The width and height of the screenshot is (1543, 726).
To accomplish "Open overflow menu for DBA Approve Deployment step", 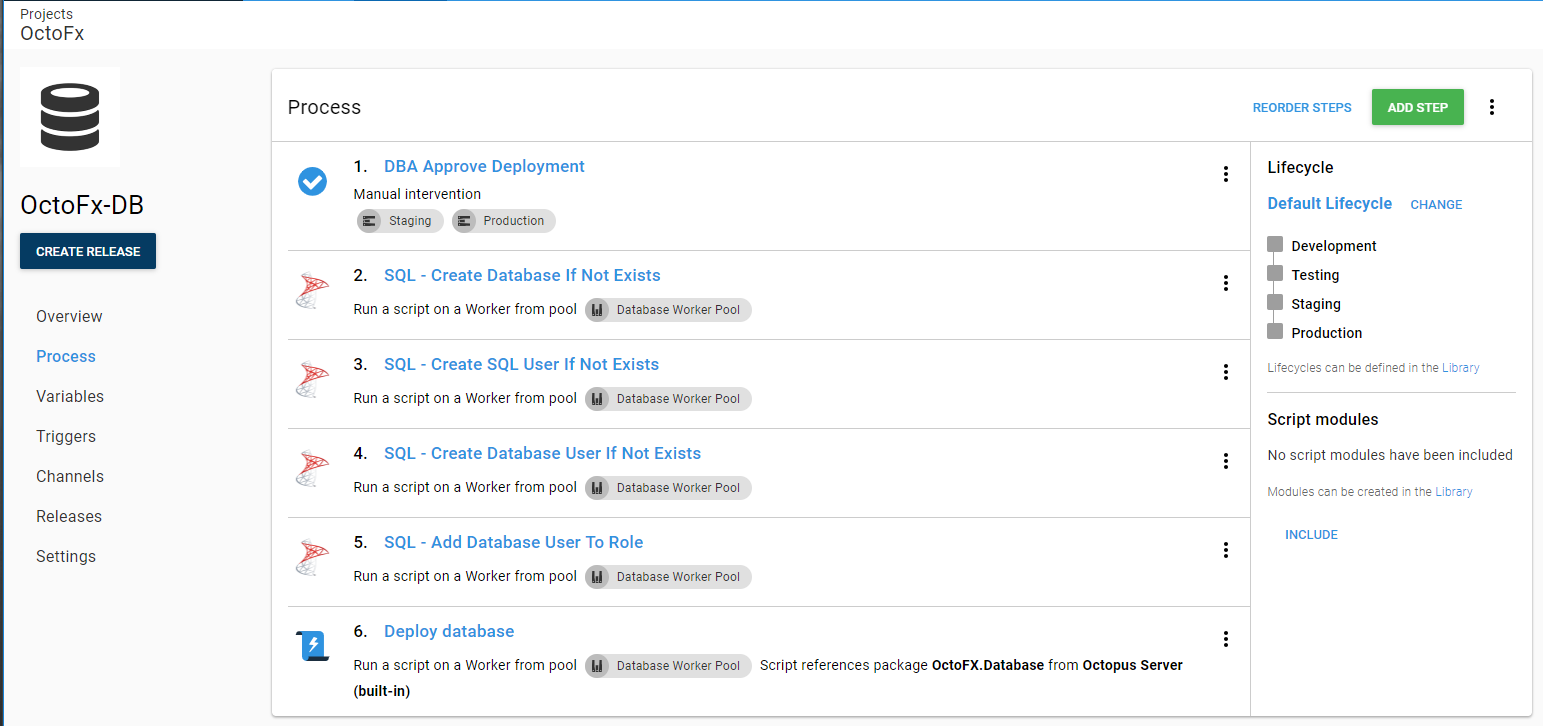I will (1225, 174).
